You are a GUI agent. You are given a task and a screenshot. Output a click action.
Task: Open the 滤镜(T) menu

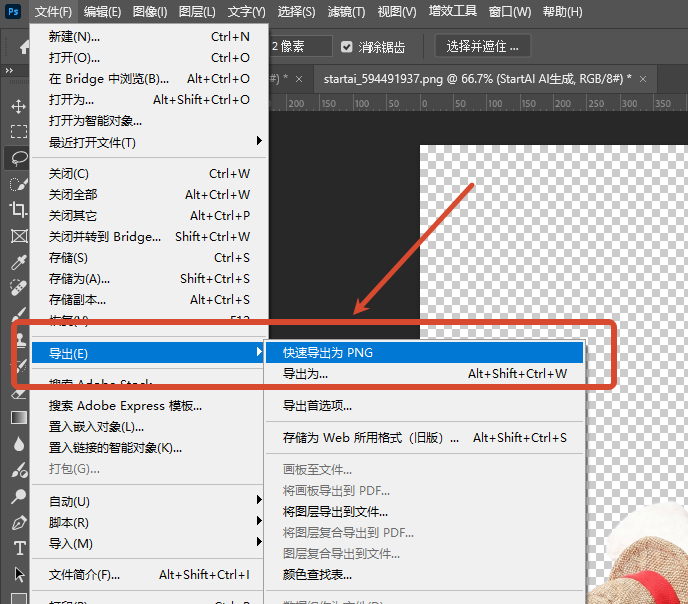[346, 12]
